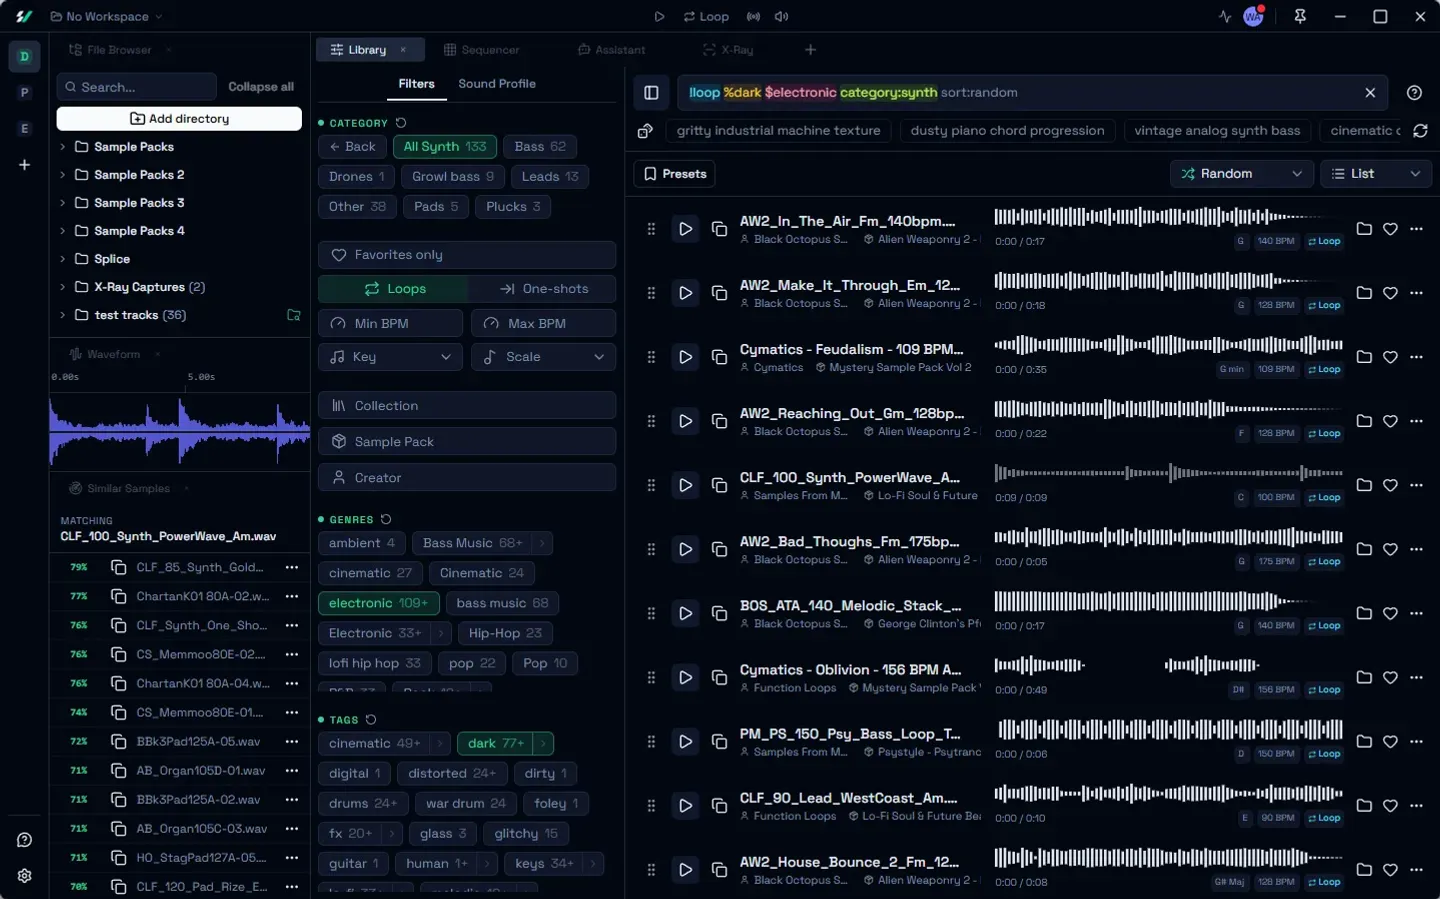Open the Random sort dropdown
Viewport: 1440px width, 899px height.
1241,174
